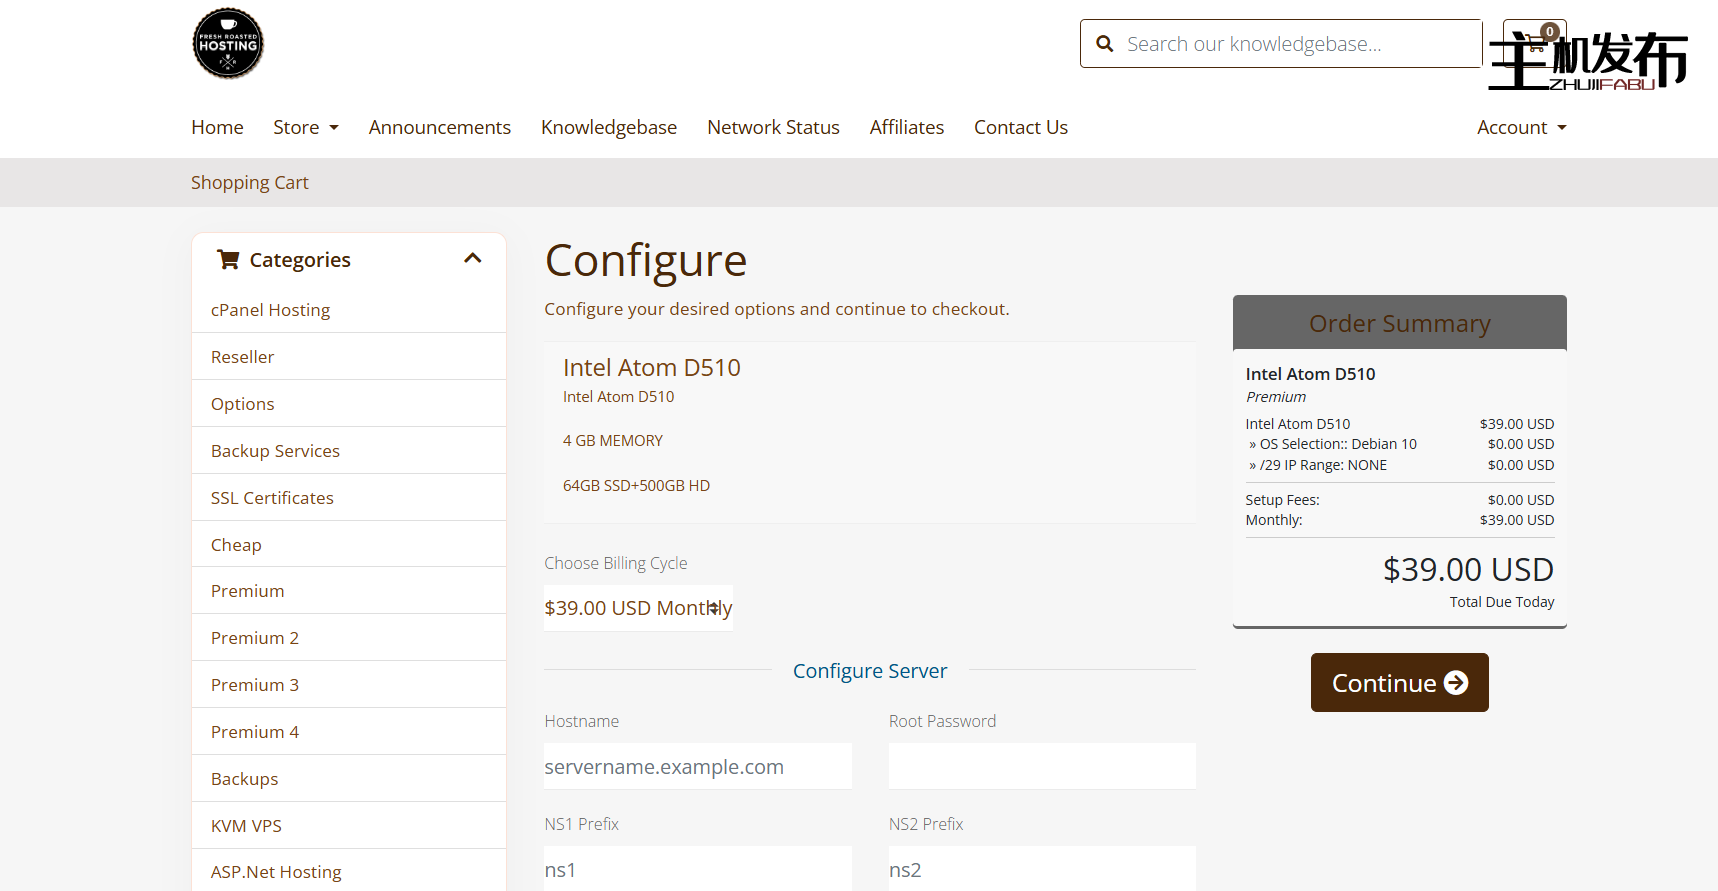Click the Fresh Roasted Hosting logo
Screen dimensions: 1718x891
tap(228, 44)
